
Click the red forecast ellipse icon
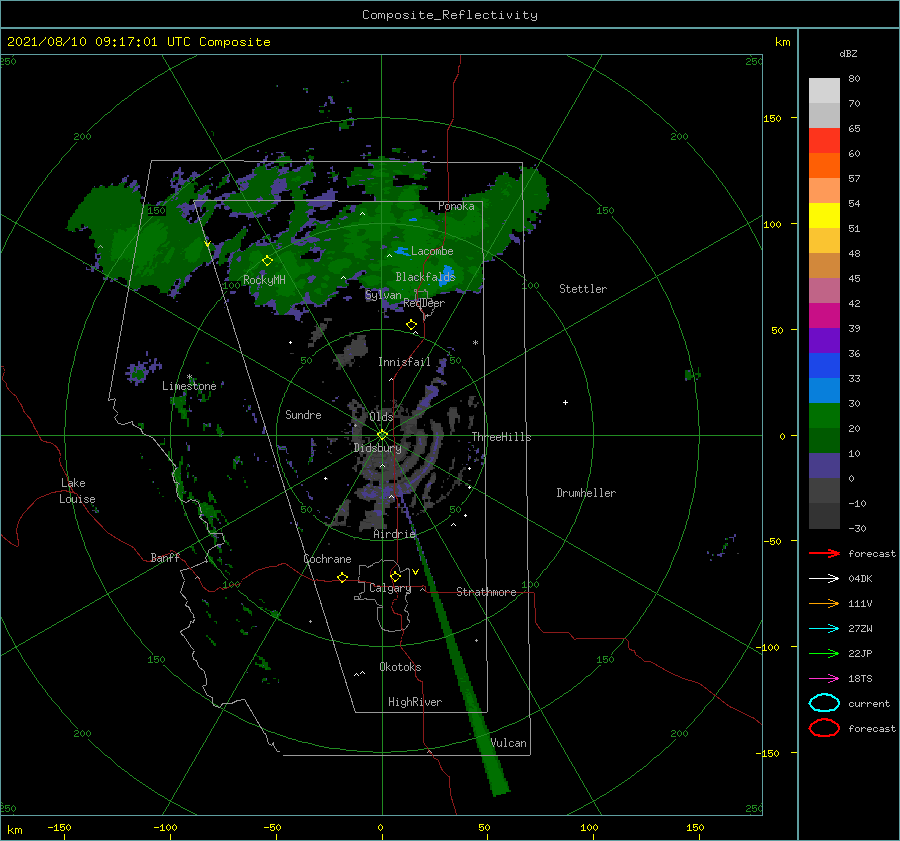pos(824,728)
